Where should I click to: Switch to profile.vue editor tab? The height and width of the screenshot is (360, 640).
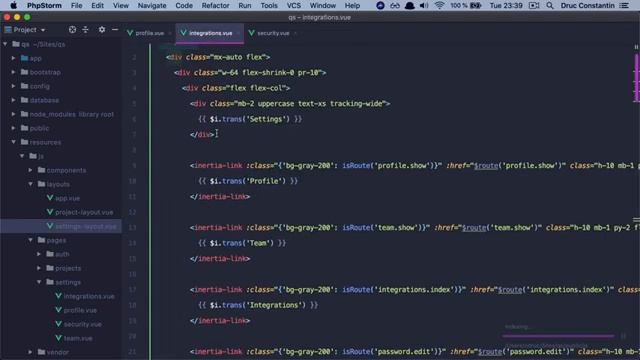pyautogui.click(x=149, y=33)
